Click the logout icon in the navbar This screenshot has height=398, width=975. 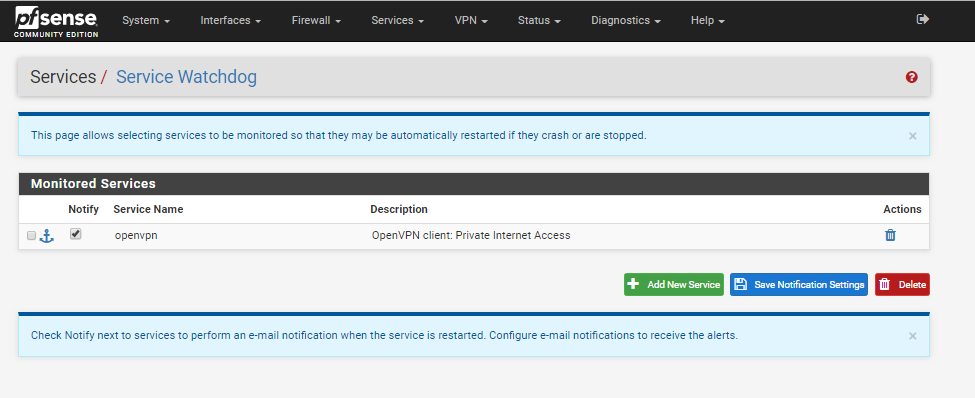pos(923,19)
